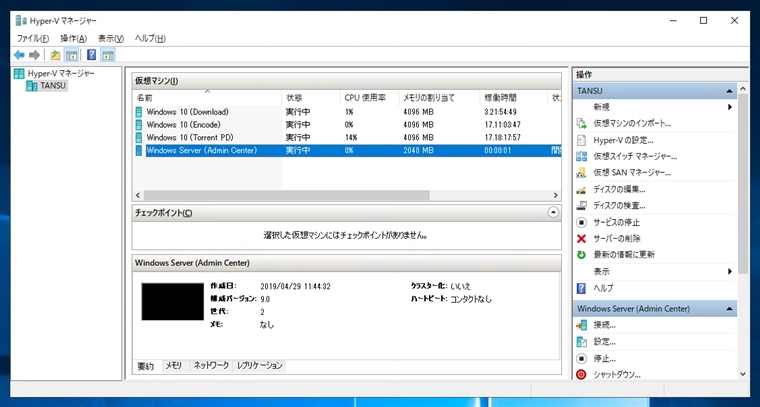
Task: Click the Actions pane scroll down arrow
Action: click(x=743, y=374)
